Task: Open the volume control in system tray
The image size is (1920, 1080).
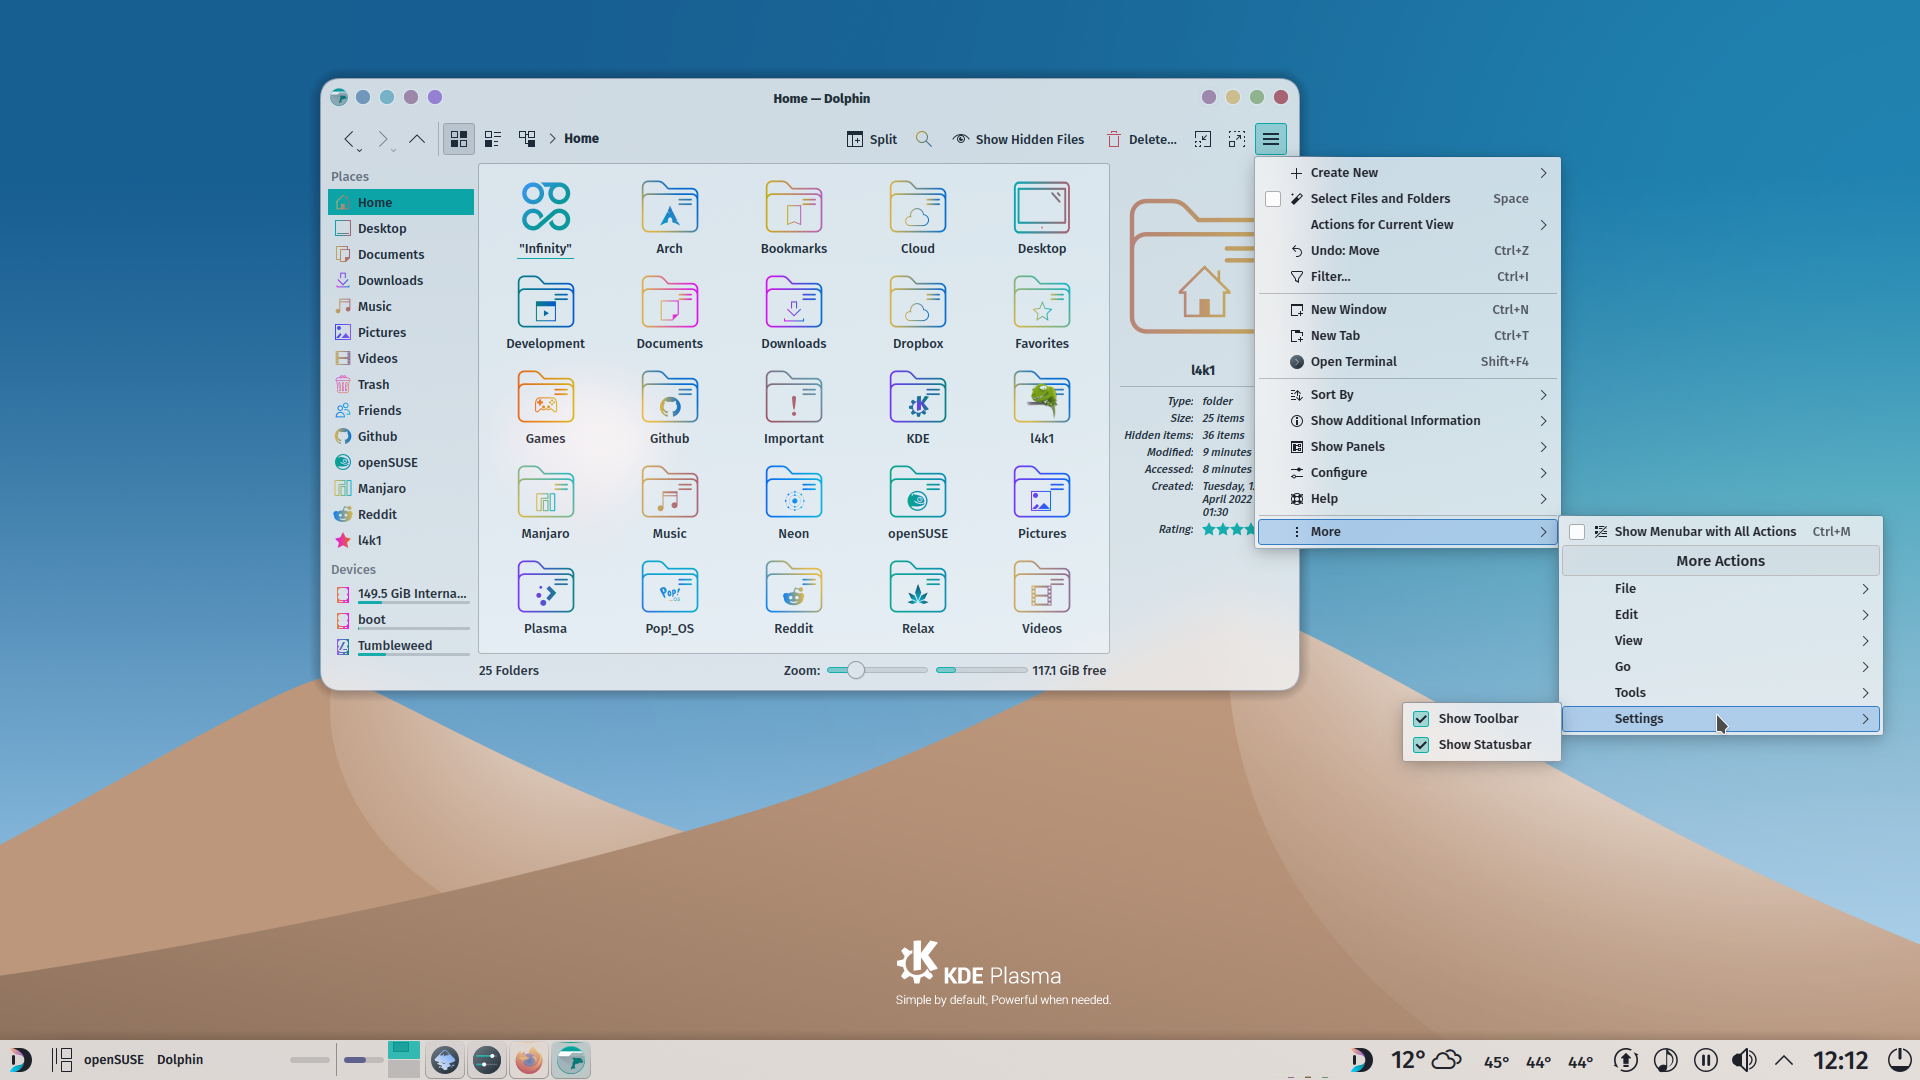Action: click(x=1744, y=1060)
